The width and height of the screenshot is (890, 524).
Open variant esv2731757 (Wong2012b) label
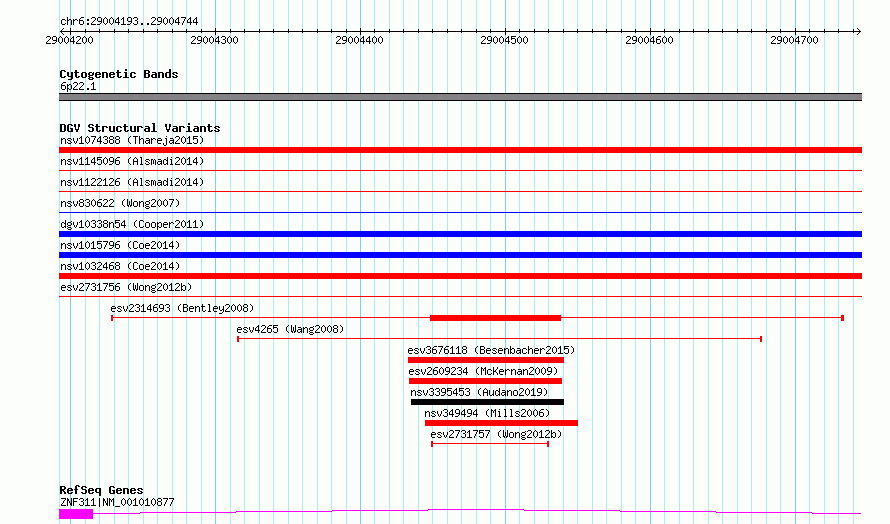tap(496, 434)
